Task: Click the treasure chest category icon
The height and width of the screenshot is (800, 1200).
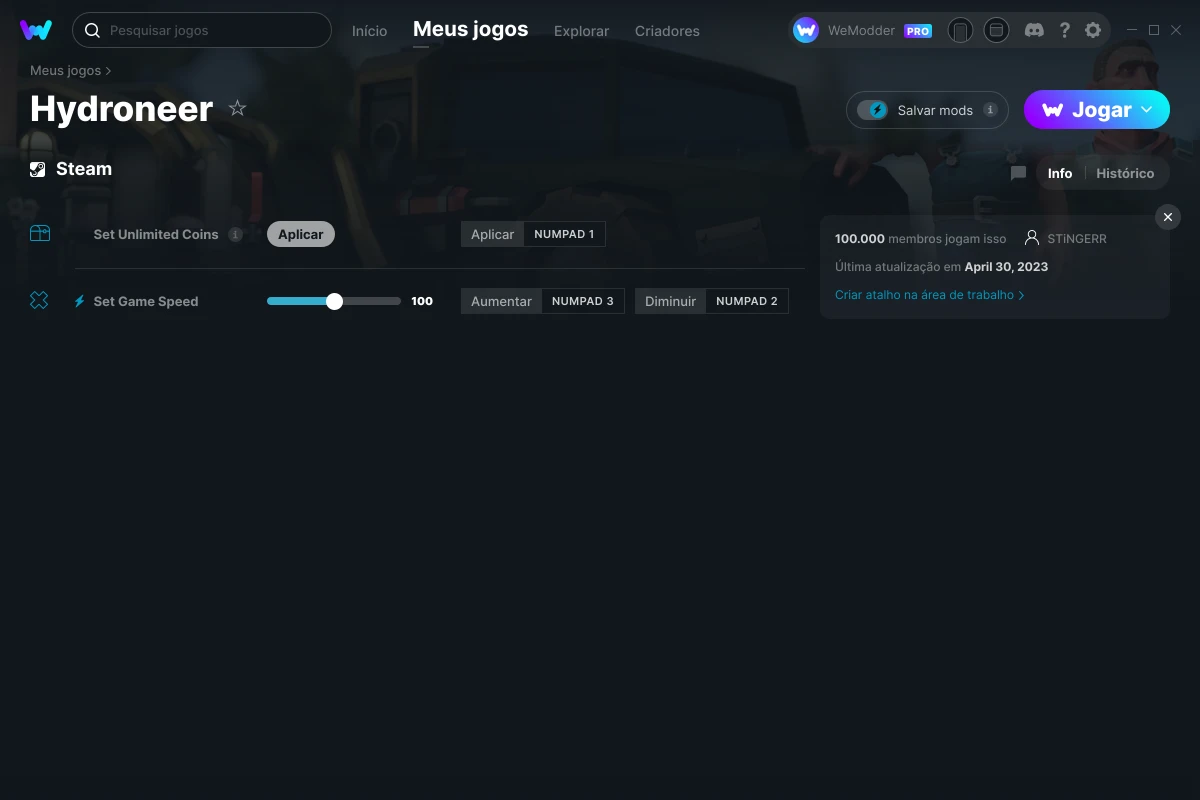Action: click(40, 234)
